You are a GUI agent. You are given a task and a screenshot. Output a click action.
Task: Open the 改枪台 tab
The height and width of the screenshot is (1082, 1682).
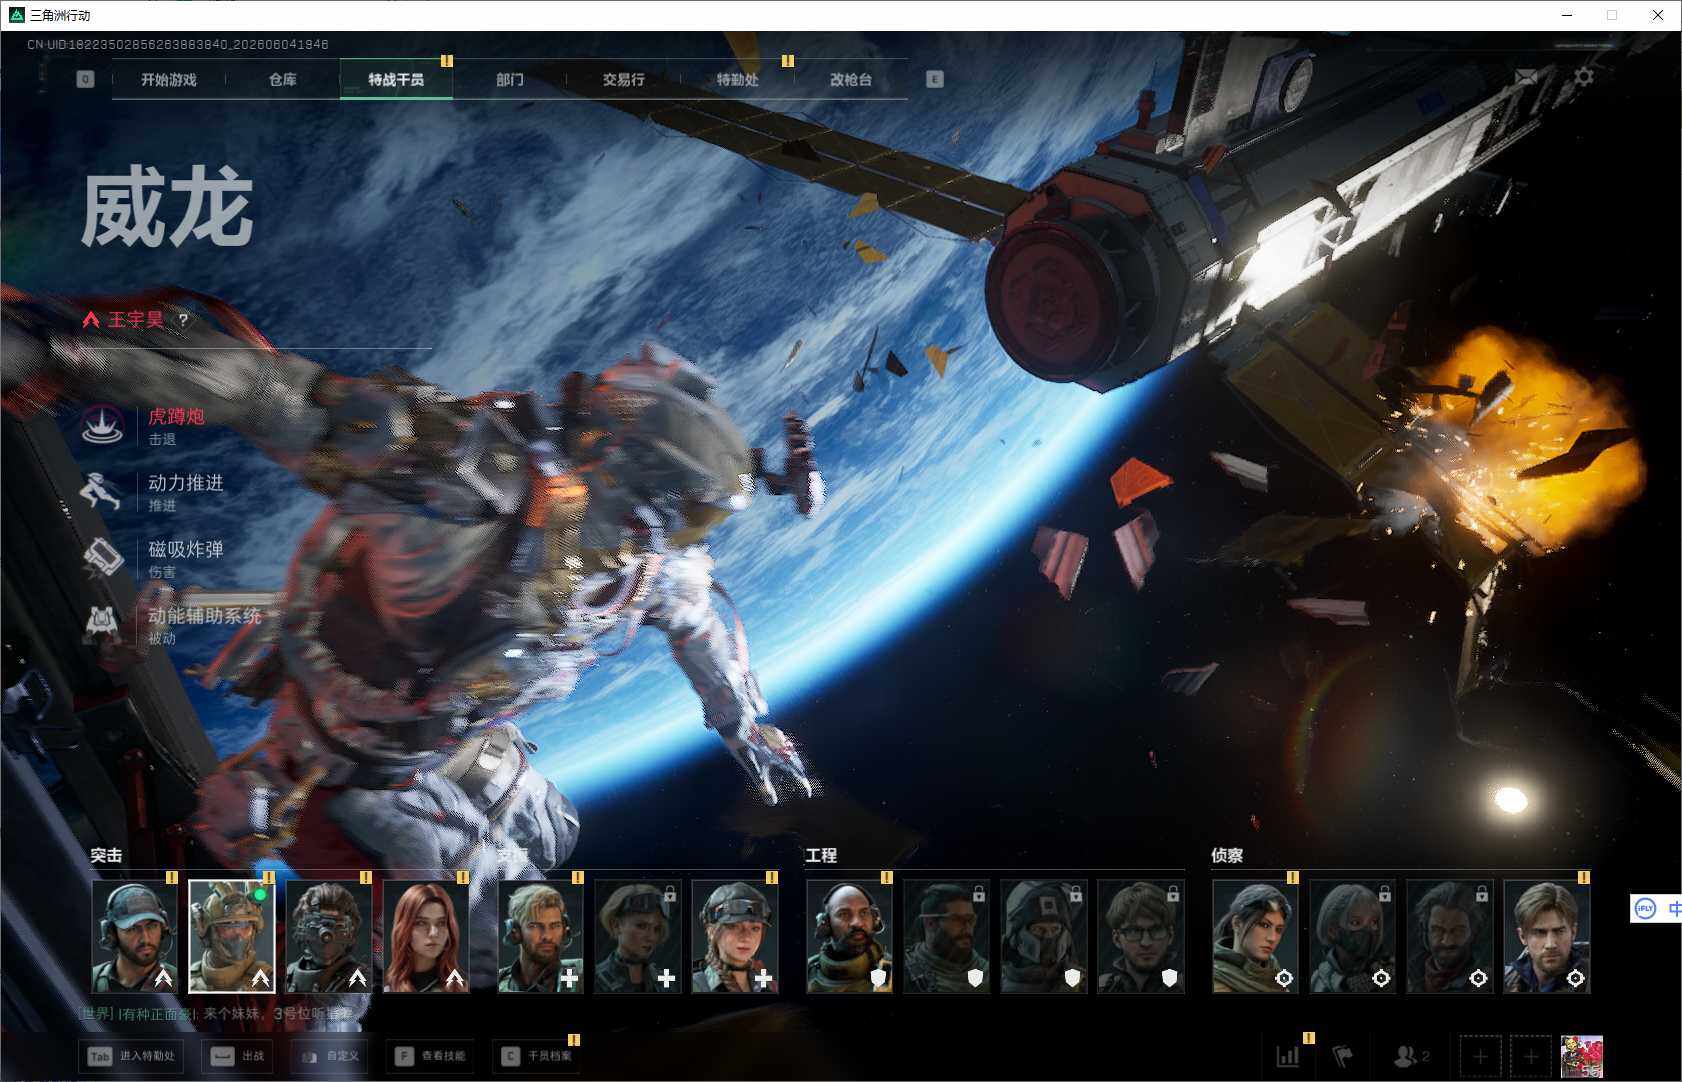point(851,79)
